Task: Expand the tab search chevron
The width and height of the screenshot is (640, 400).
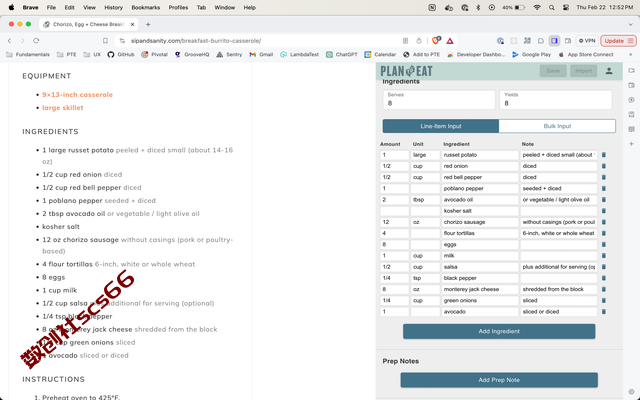Action: [631, 24]
